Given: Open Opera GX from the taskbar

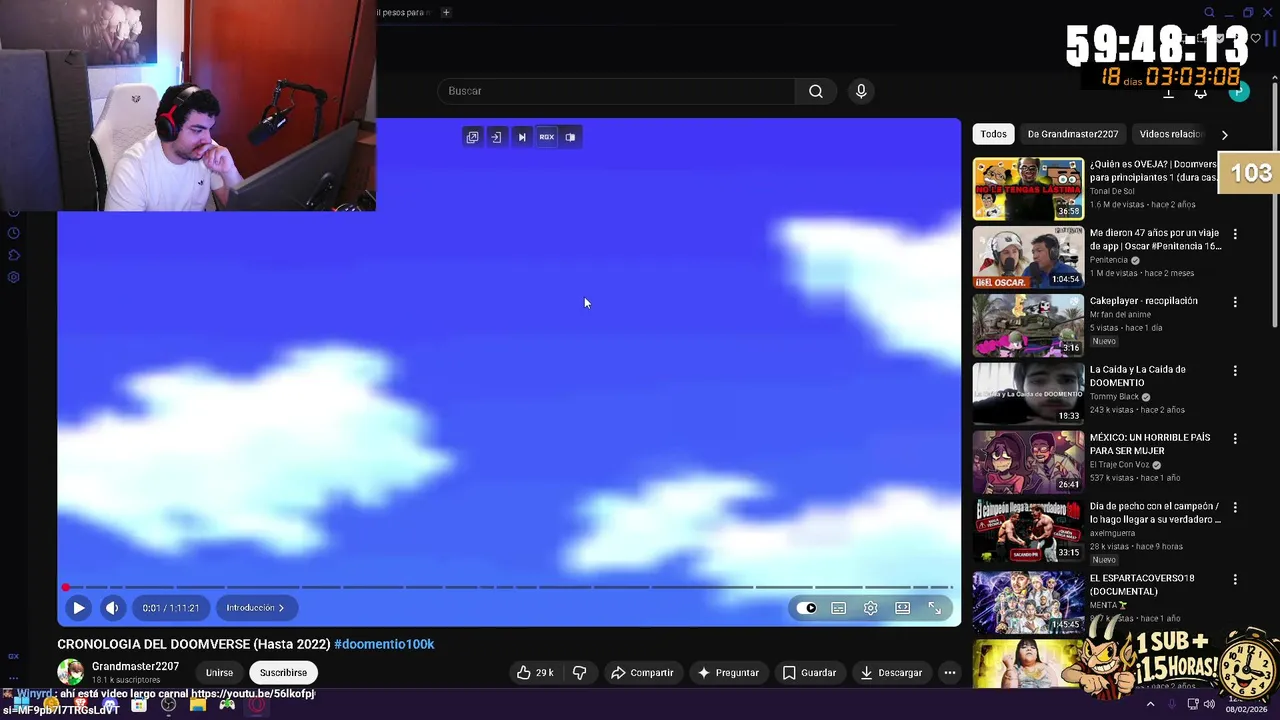Looking at the screenshot, I should click(257, 705).
